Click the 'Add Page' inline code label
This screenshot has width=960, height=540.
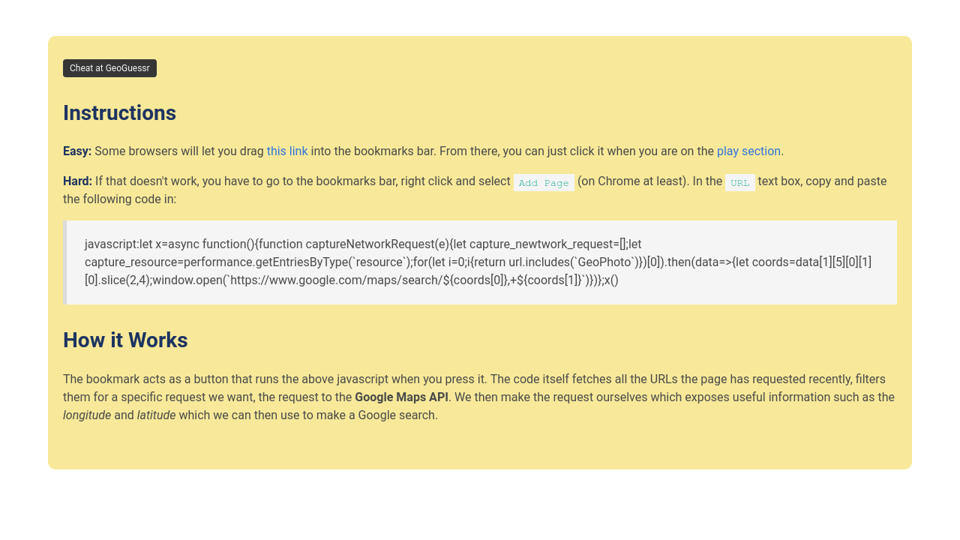(x=544, y=183)
